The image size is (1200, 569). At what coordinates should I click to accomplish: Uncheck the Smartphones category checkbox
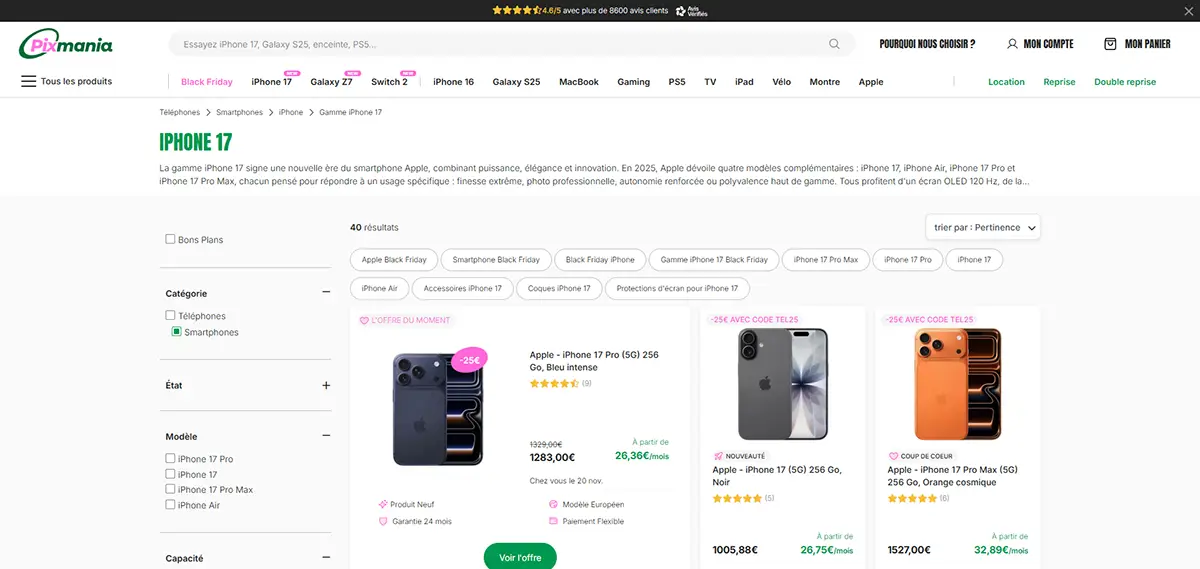(177, 332)
